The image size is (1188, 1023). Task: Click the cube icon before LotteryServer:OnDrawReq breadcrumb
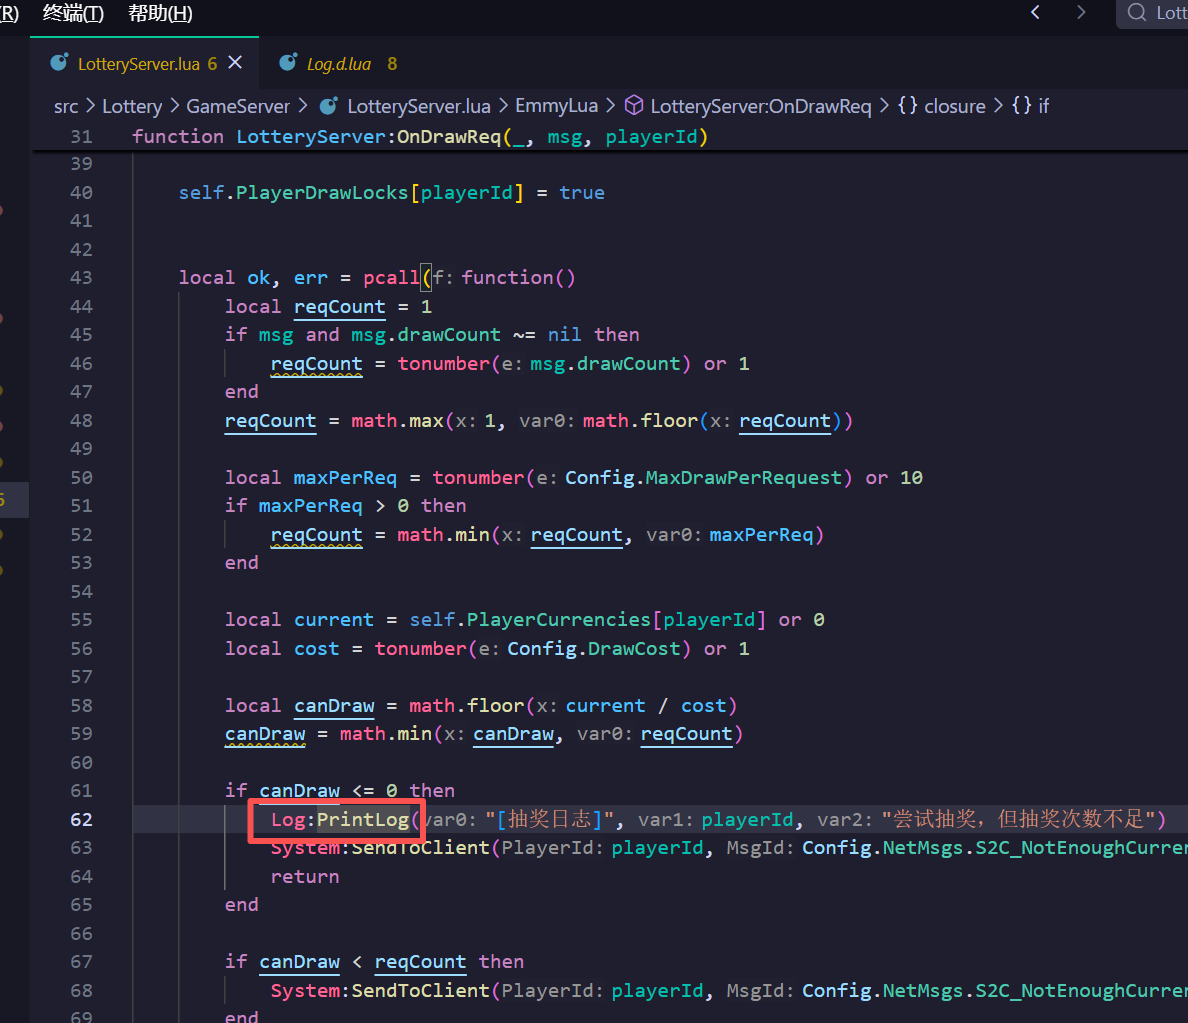(x=633, y=106)
